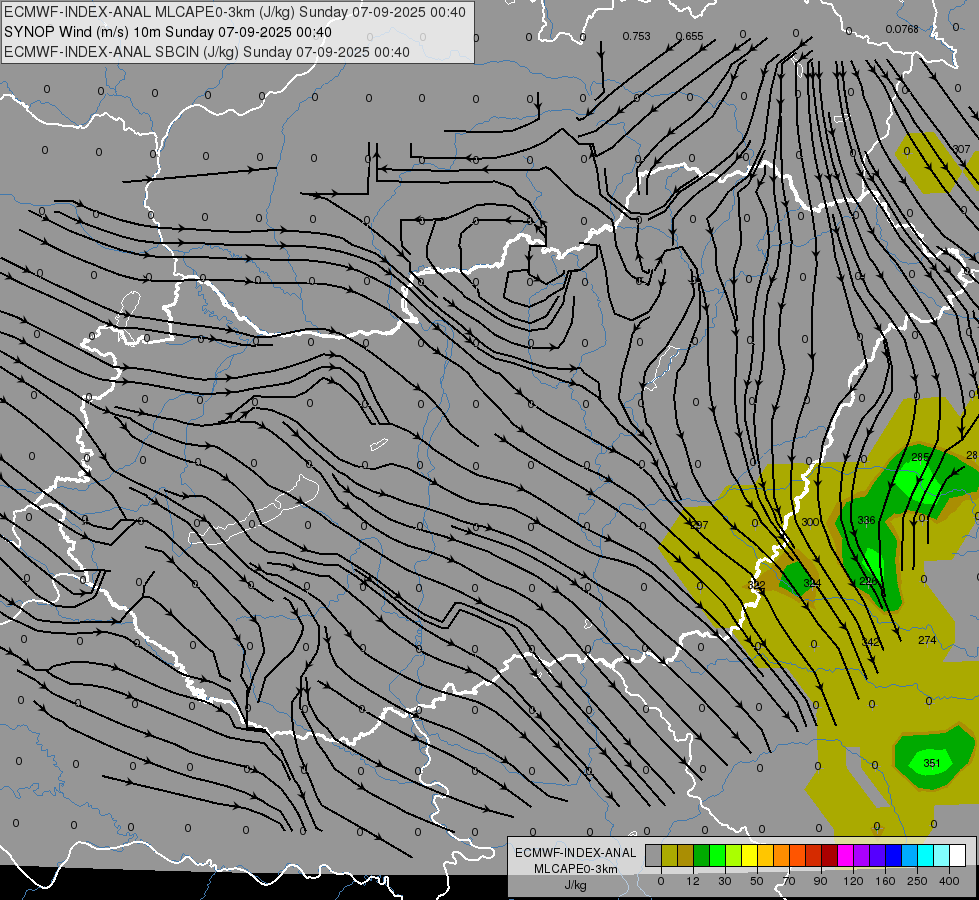Image resolution: width=979 pixels, height=900 pixels.
Task: Click the map value '351'
Action: point(932,763)
